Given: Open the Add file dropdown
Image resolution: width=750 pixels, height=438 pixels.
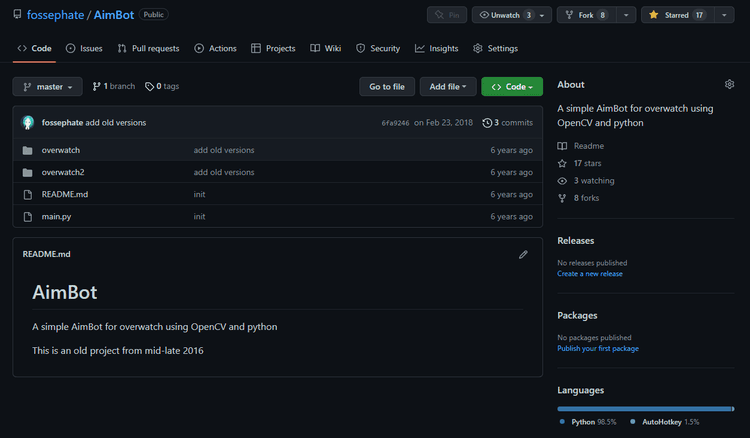Looking at the screenshot, I should click(448, 87).
